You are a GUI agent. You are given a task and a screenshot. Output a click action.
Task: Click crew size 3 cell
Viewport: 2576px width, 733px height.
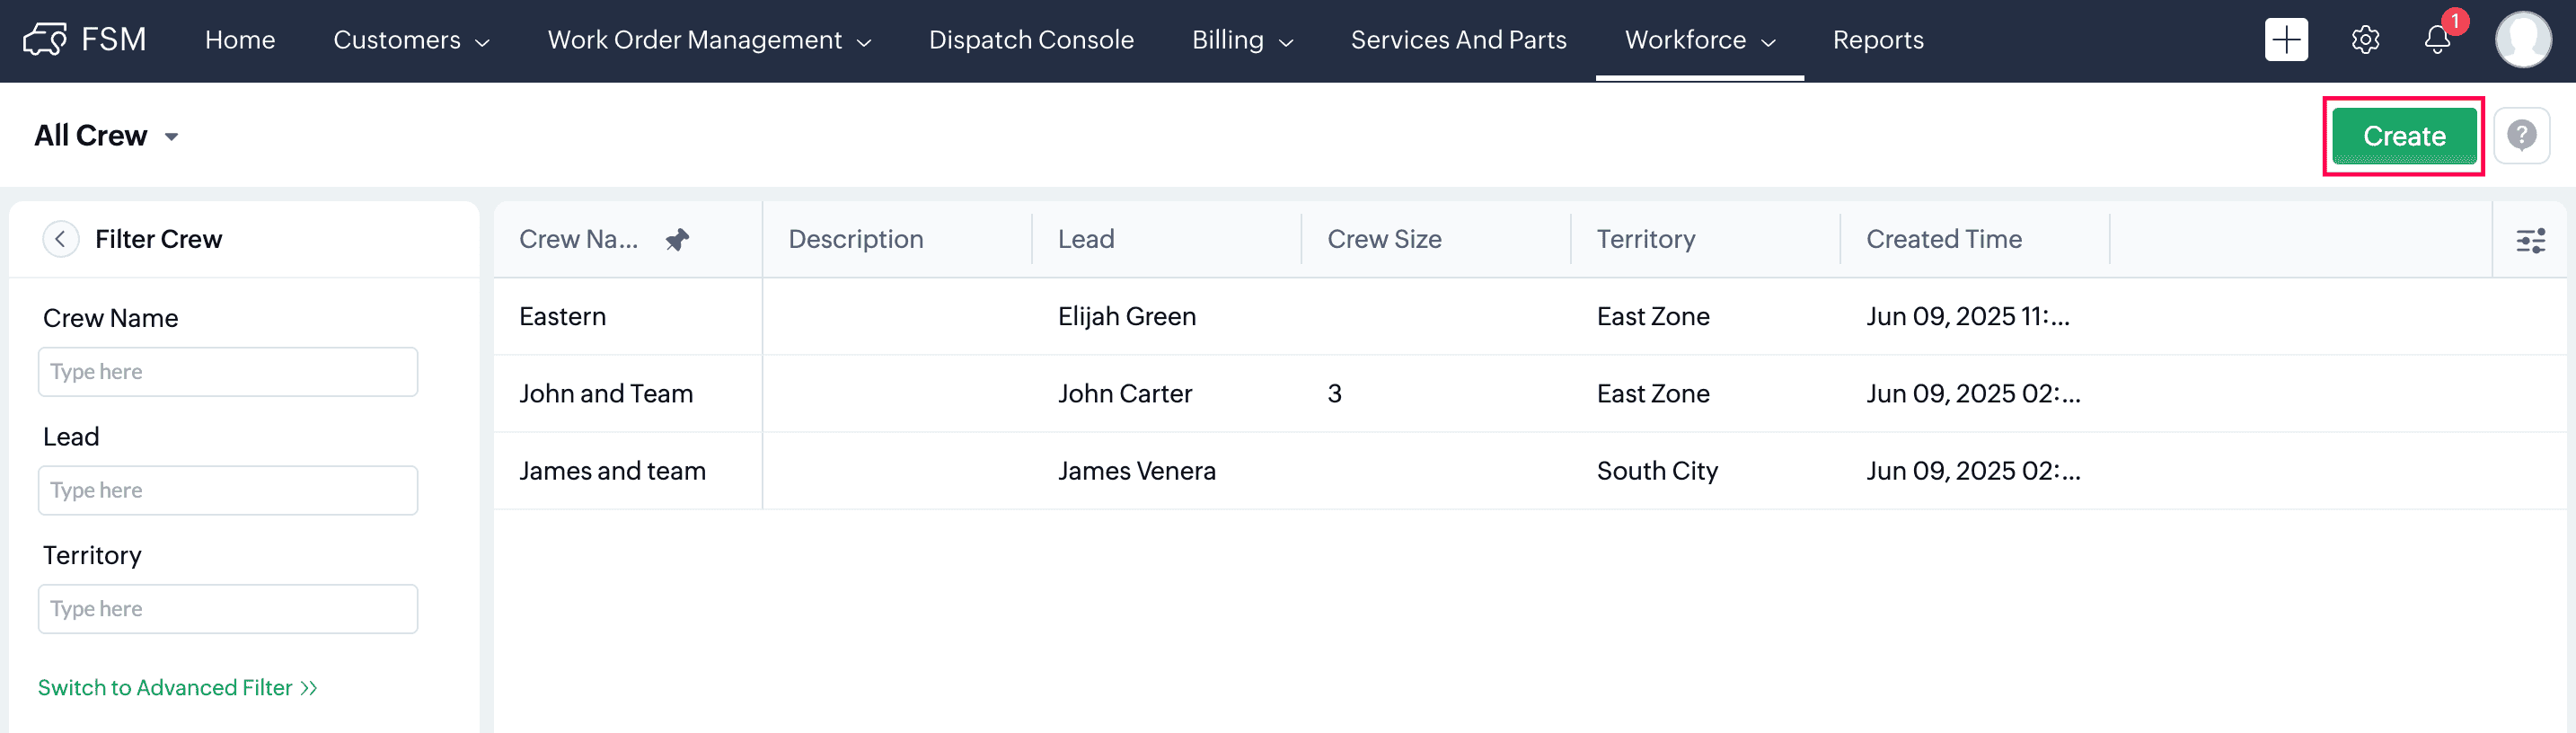[1334, 394]
